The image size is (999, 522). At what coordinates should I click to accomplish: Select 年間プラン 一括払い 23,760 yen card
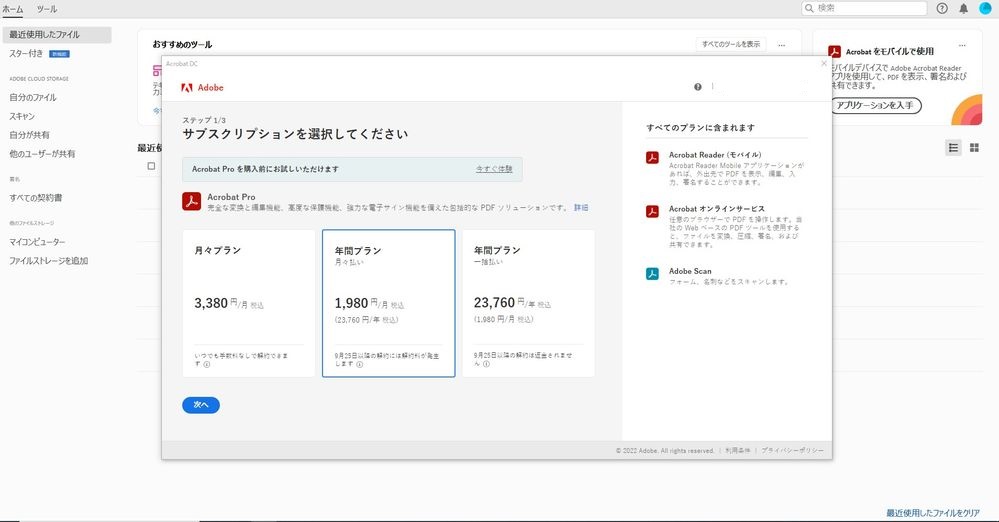[528, 303]
